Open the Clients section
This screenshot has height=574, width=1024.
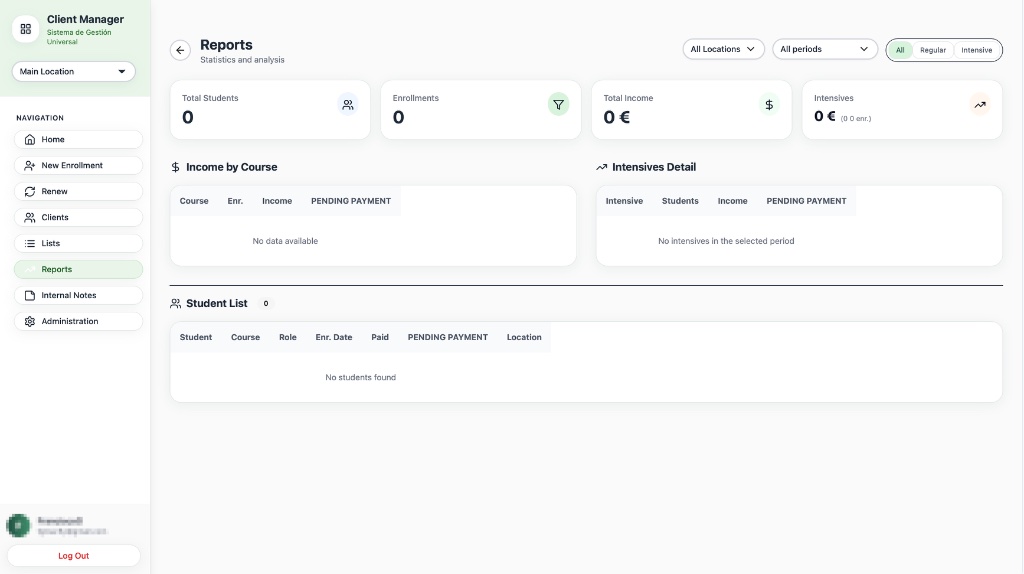(x=78, y=217)
